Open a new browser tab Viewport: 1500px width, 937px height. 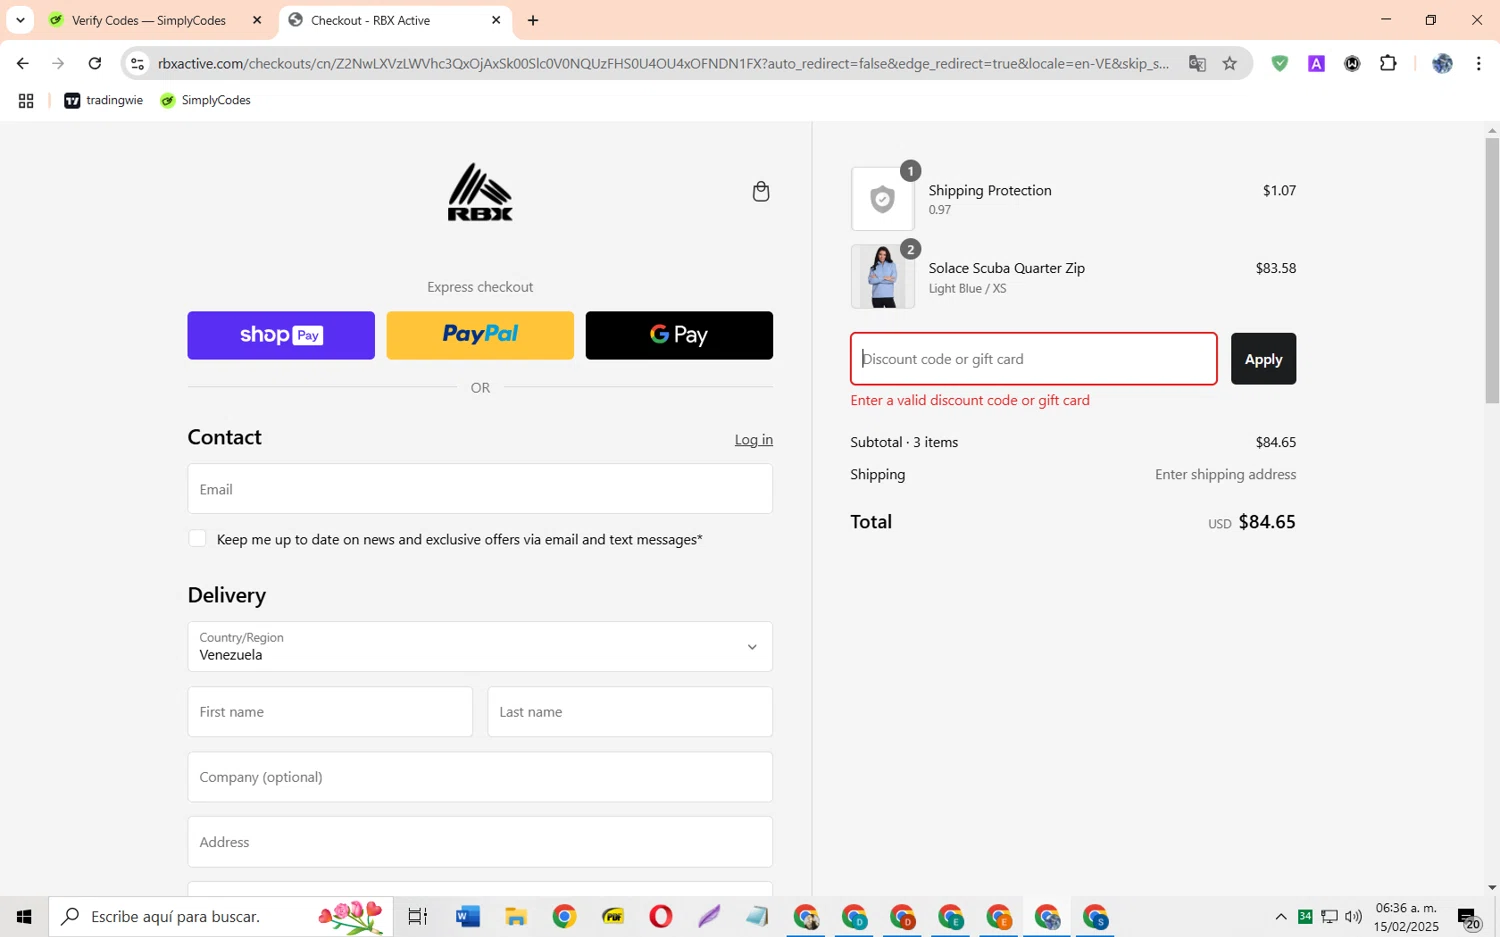pos(533,20)
